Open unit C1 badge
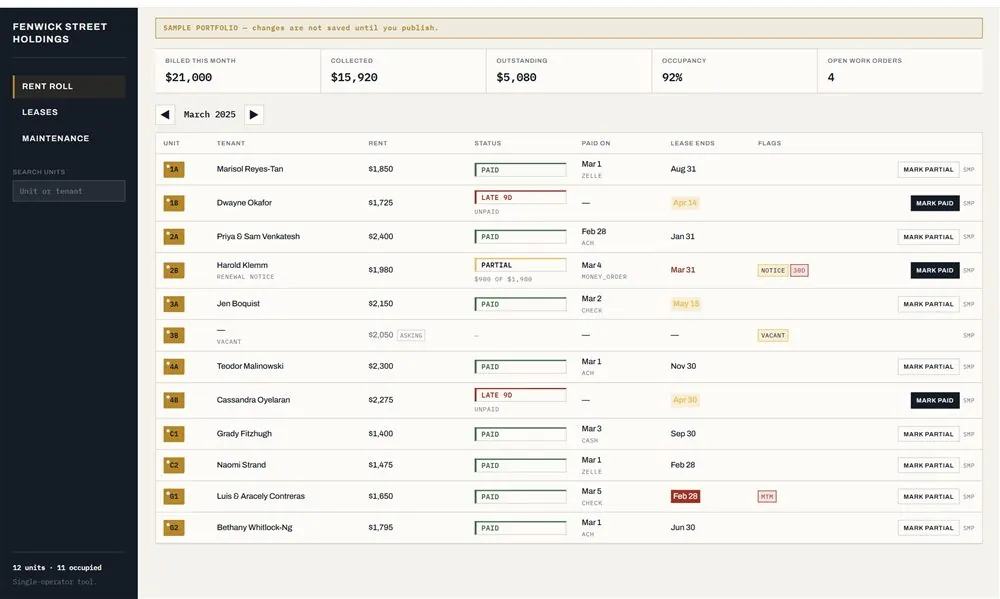This screenshot has width=1000, height=599. [x=173, y=434]
